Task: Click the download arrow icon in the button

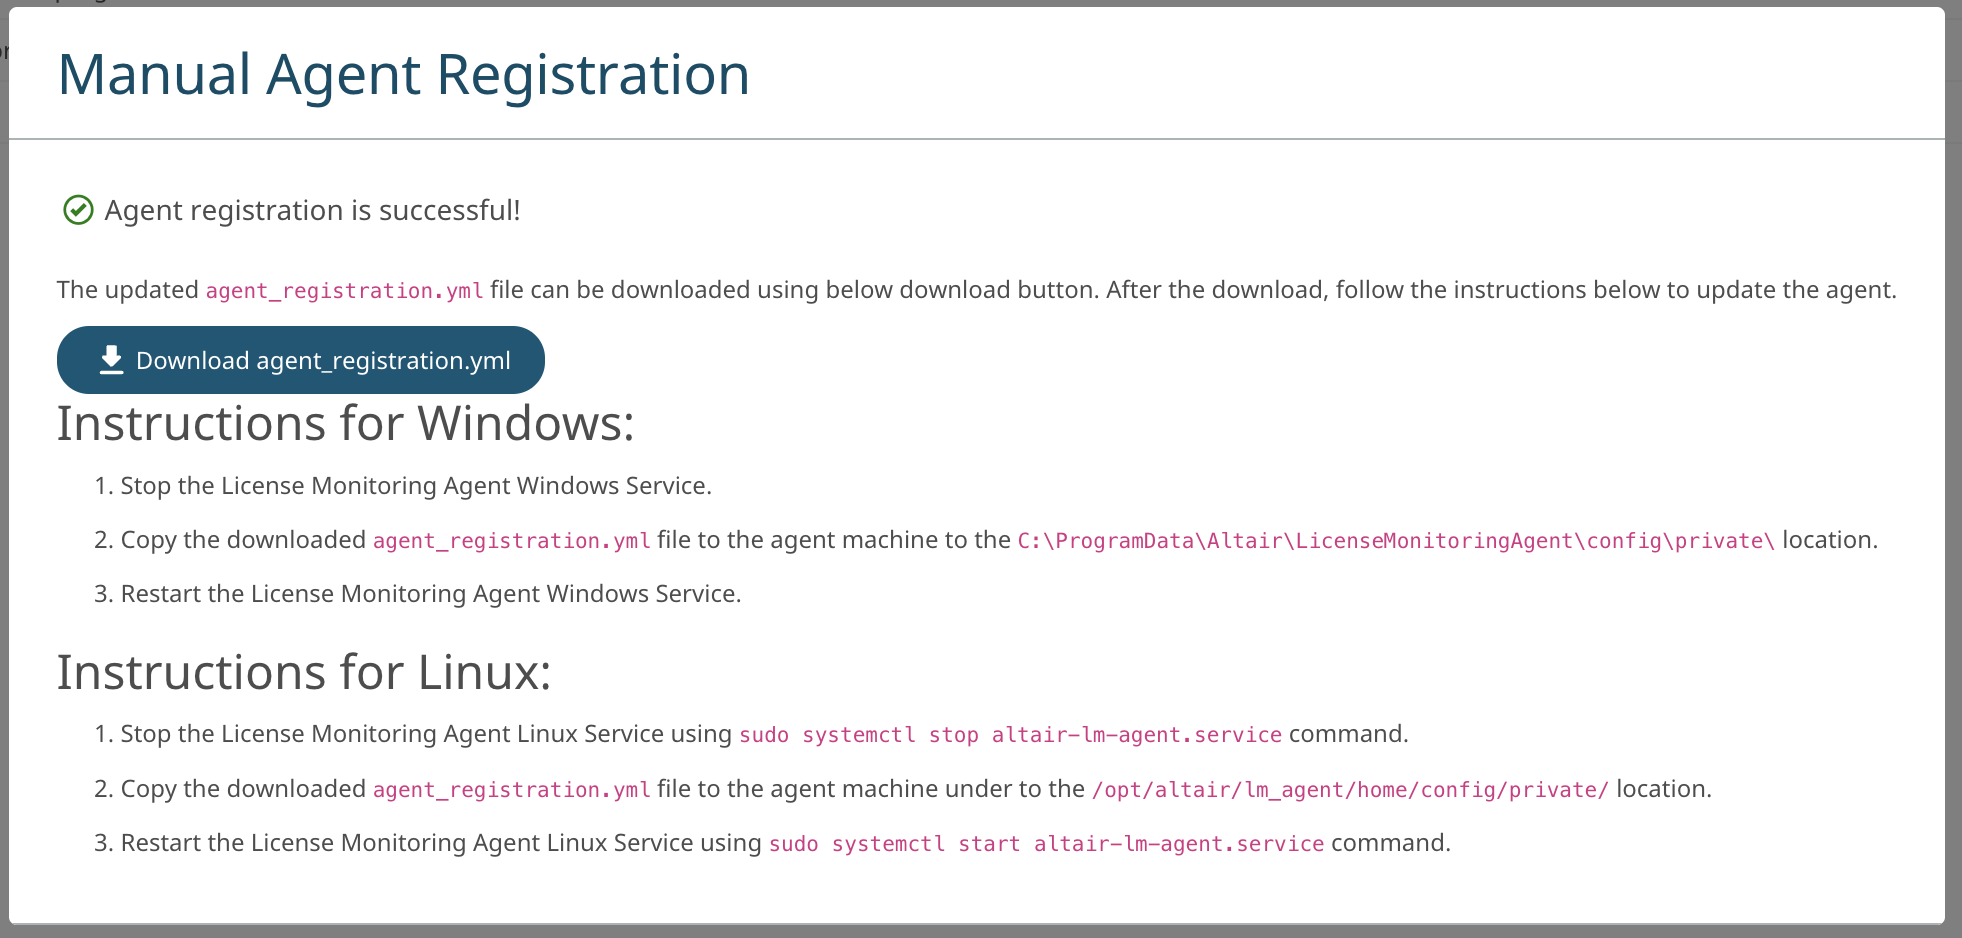Action: click(x=111, y=360)
